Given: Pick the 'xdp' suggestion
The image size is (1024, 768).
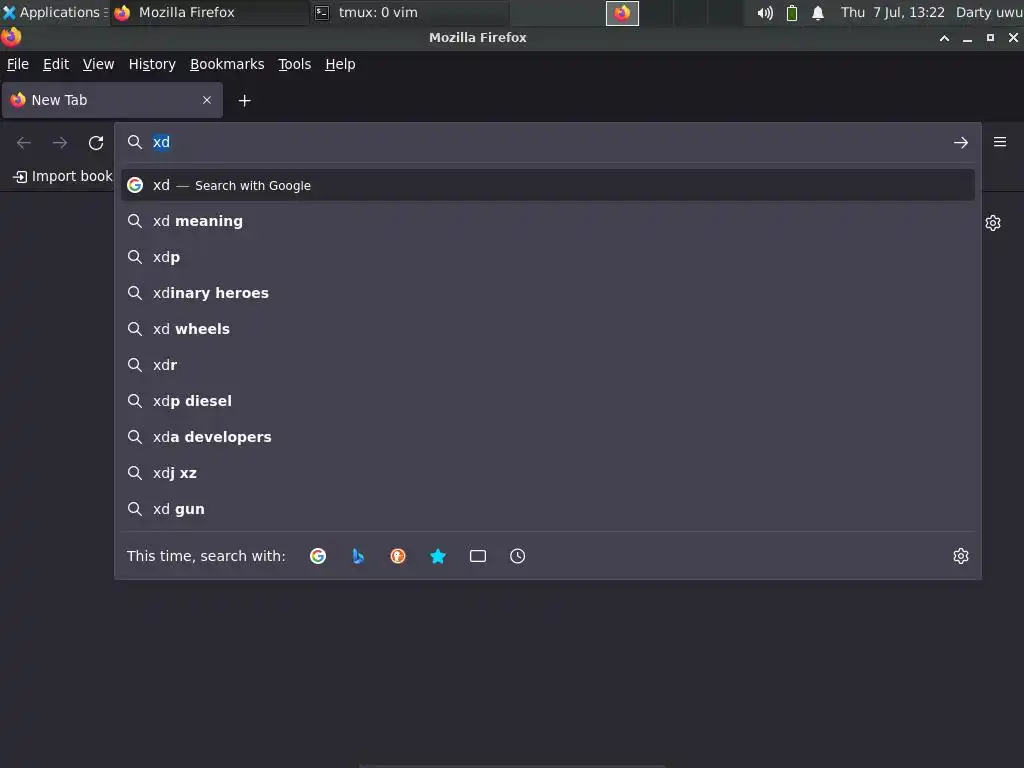Looking at the screenshot, I should pos(547,257).
